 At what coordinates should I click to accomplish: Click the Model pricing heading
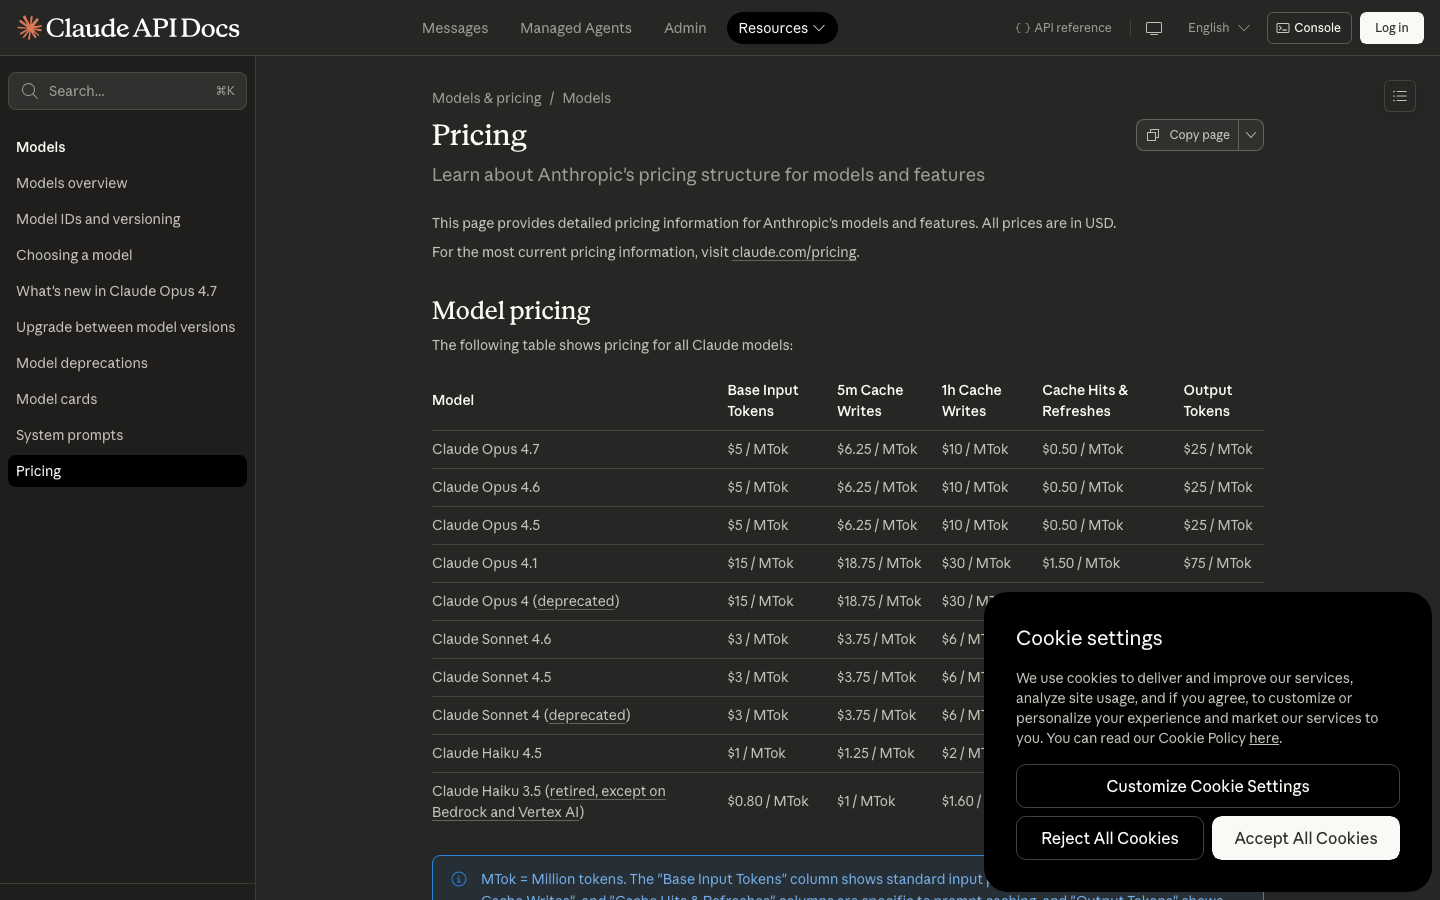[x=511, y=310]
